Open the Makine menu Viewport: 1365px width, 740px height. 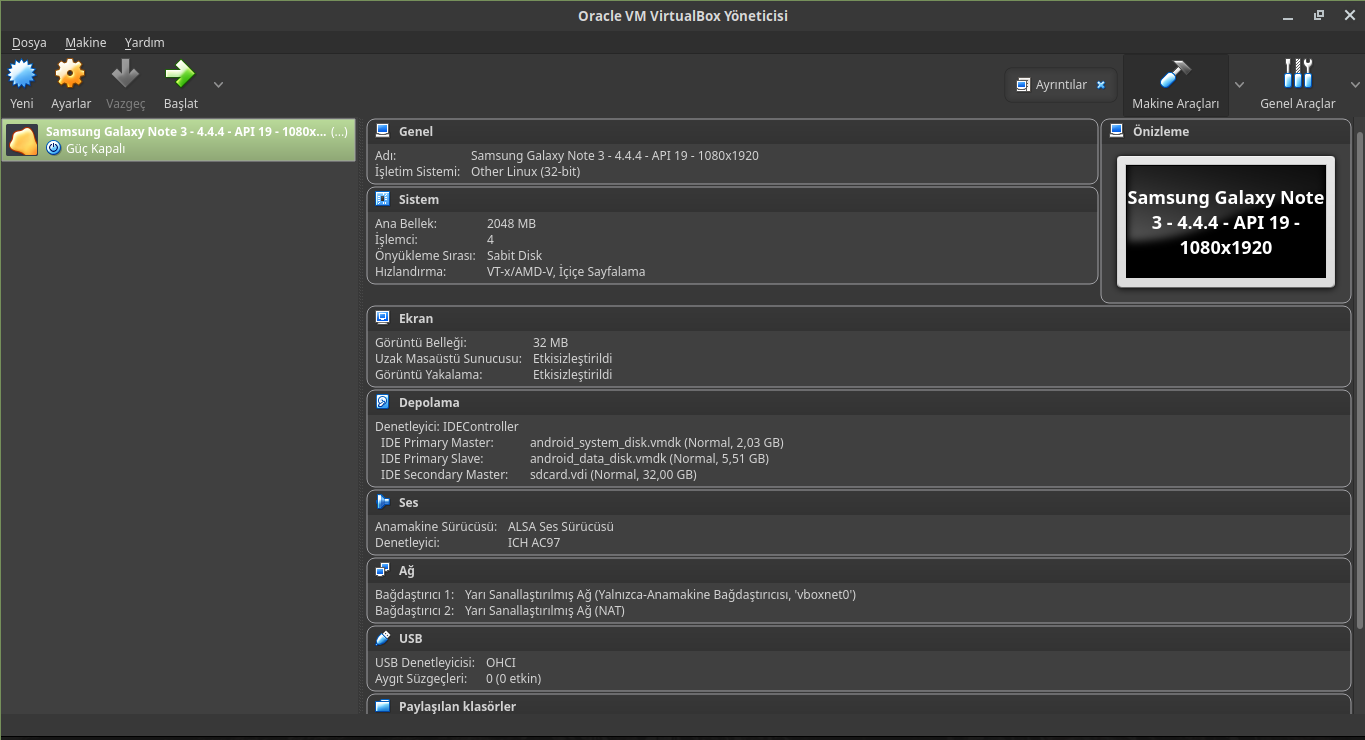click(x=86, y=43)
